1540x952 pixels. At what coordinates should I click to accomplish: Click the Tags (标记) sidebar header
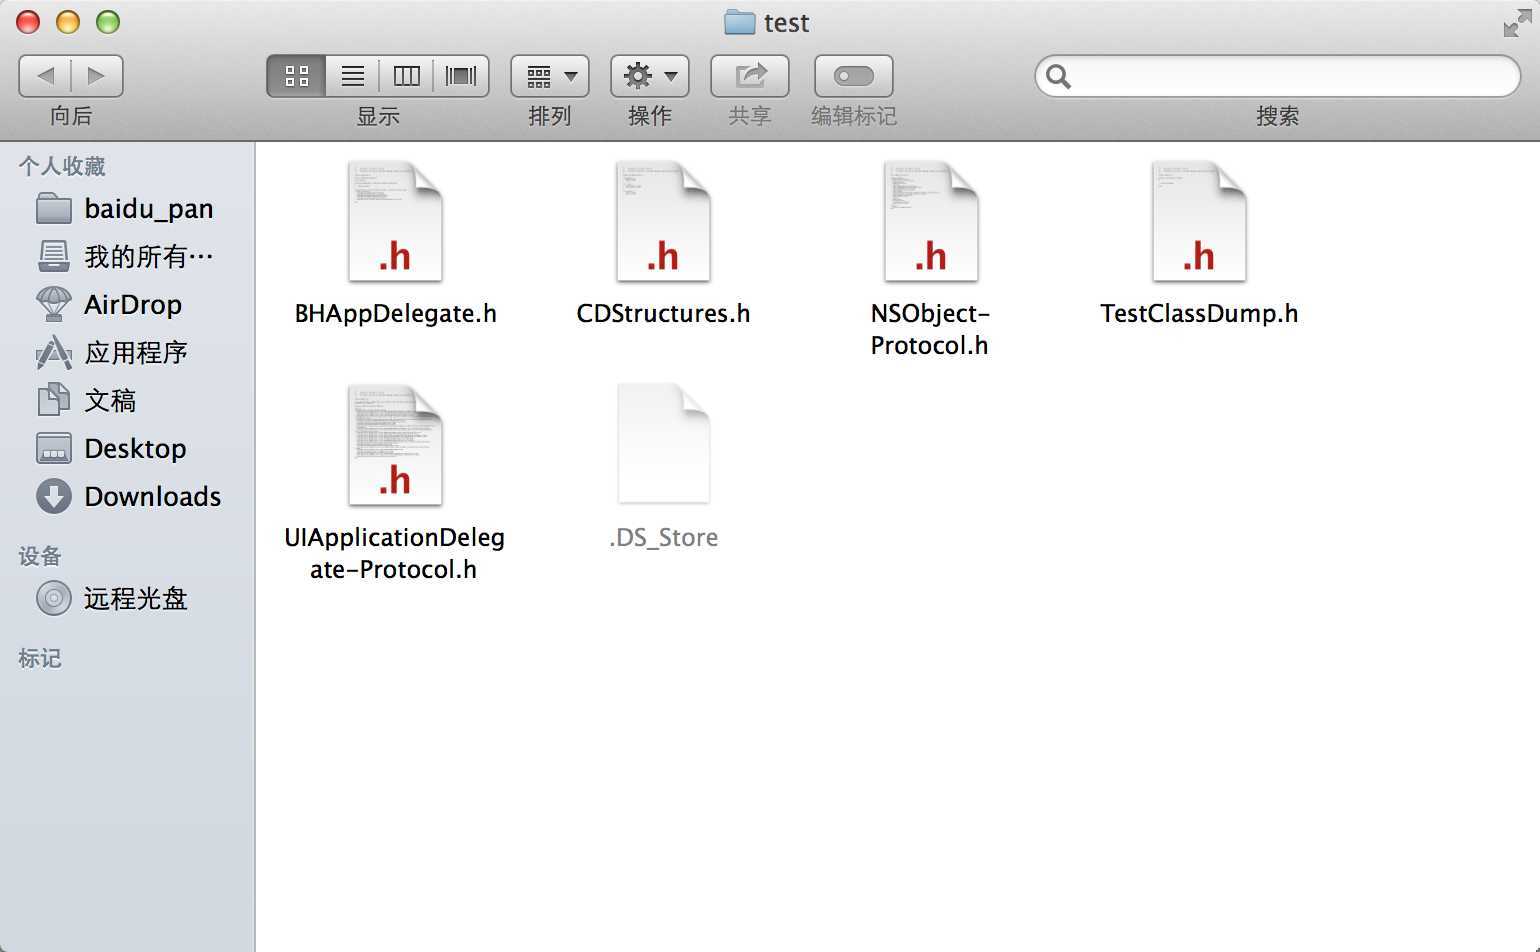[x=40, y=658]
